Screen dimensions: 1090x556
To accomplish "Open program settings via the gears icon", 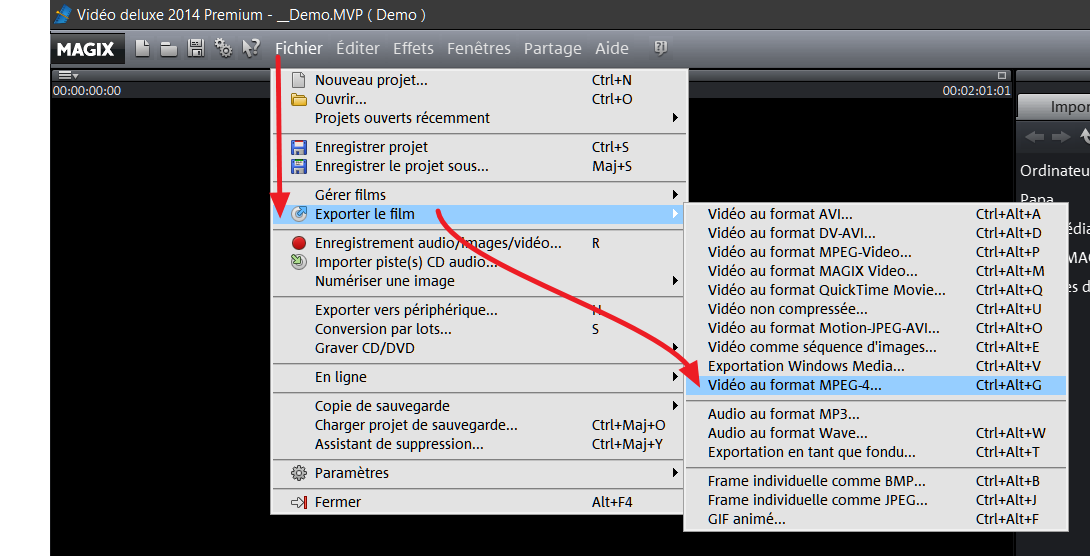I will (223, 48).
